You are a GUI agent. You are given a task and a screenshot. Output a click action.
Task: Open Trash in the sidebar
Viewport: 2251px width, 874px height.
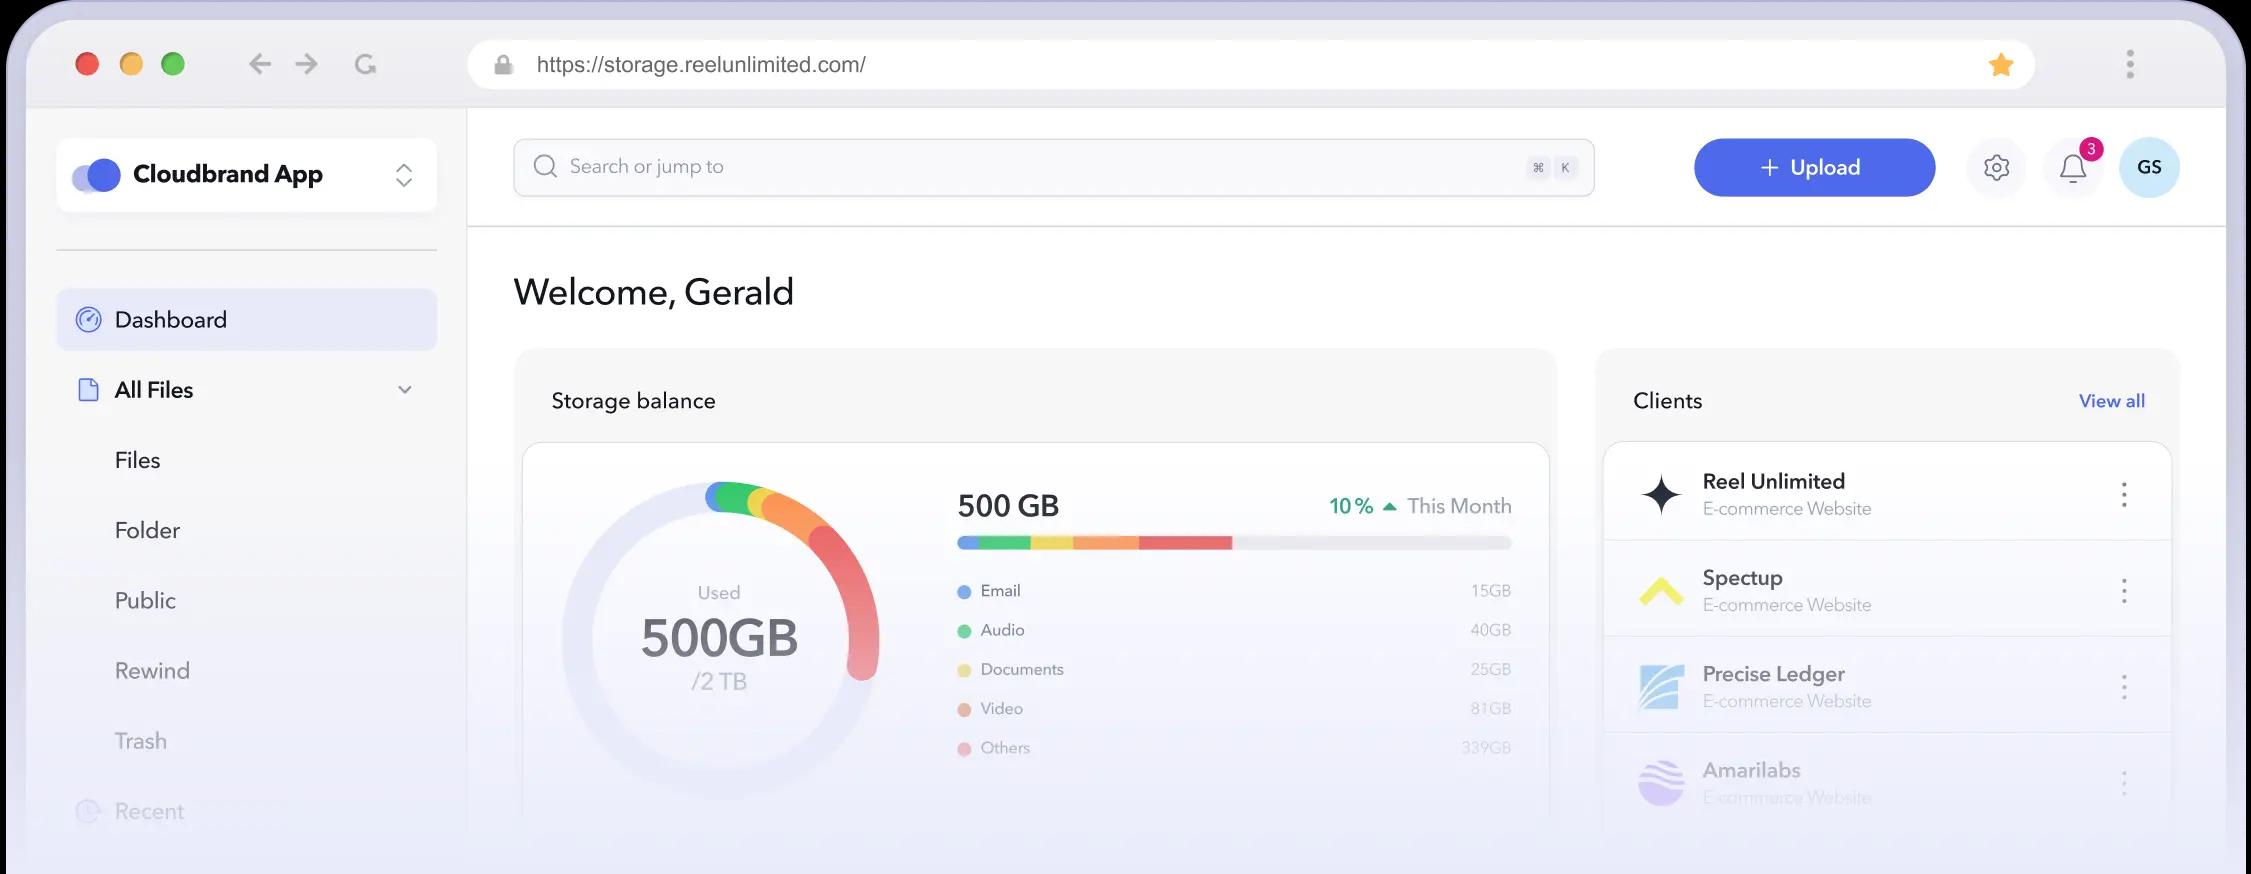pos(141,741)
